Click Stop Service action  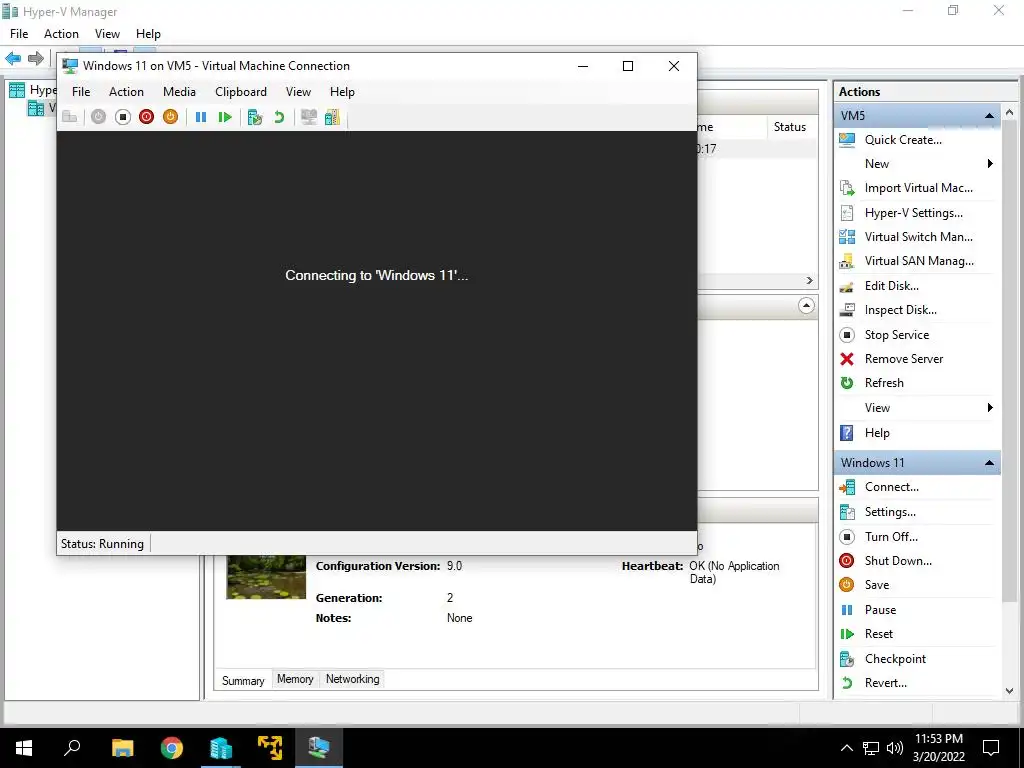[897, 335]
